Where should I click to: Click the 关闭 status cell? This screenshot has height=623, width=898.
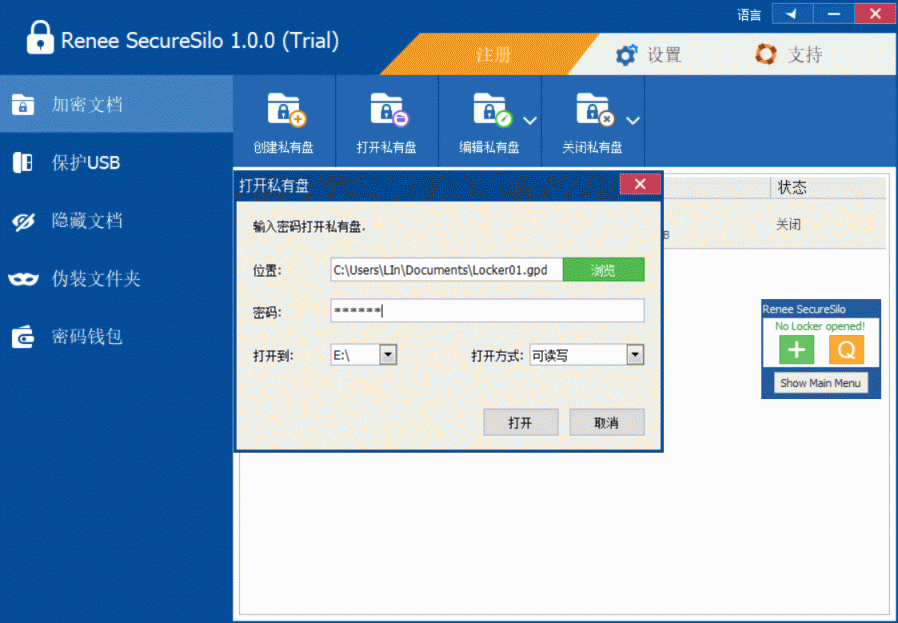click(x=789, y=224)
